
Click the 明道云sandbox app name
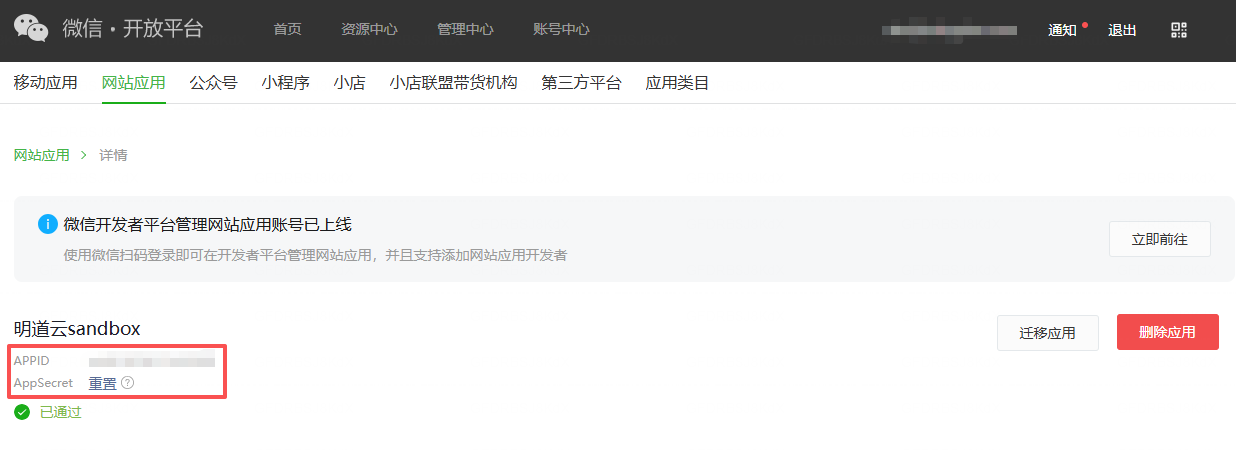click(77, 328)
